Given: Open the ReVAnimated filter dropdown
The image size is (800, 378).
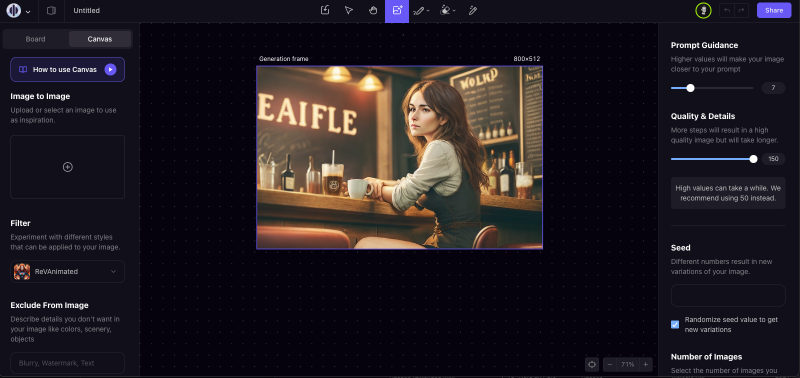Looking at the screenshot, I should (67, 271).
